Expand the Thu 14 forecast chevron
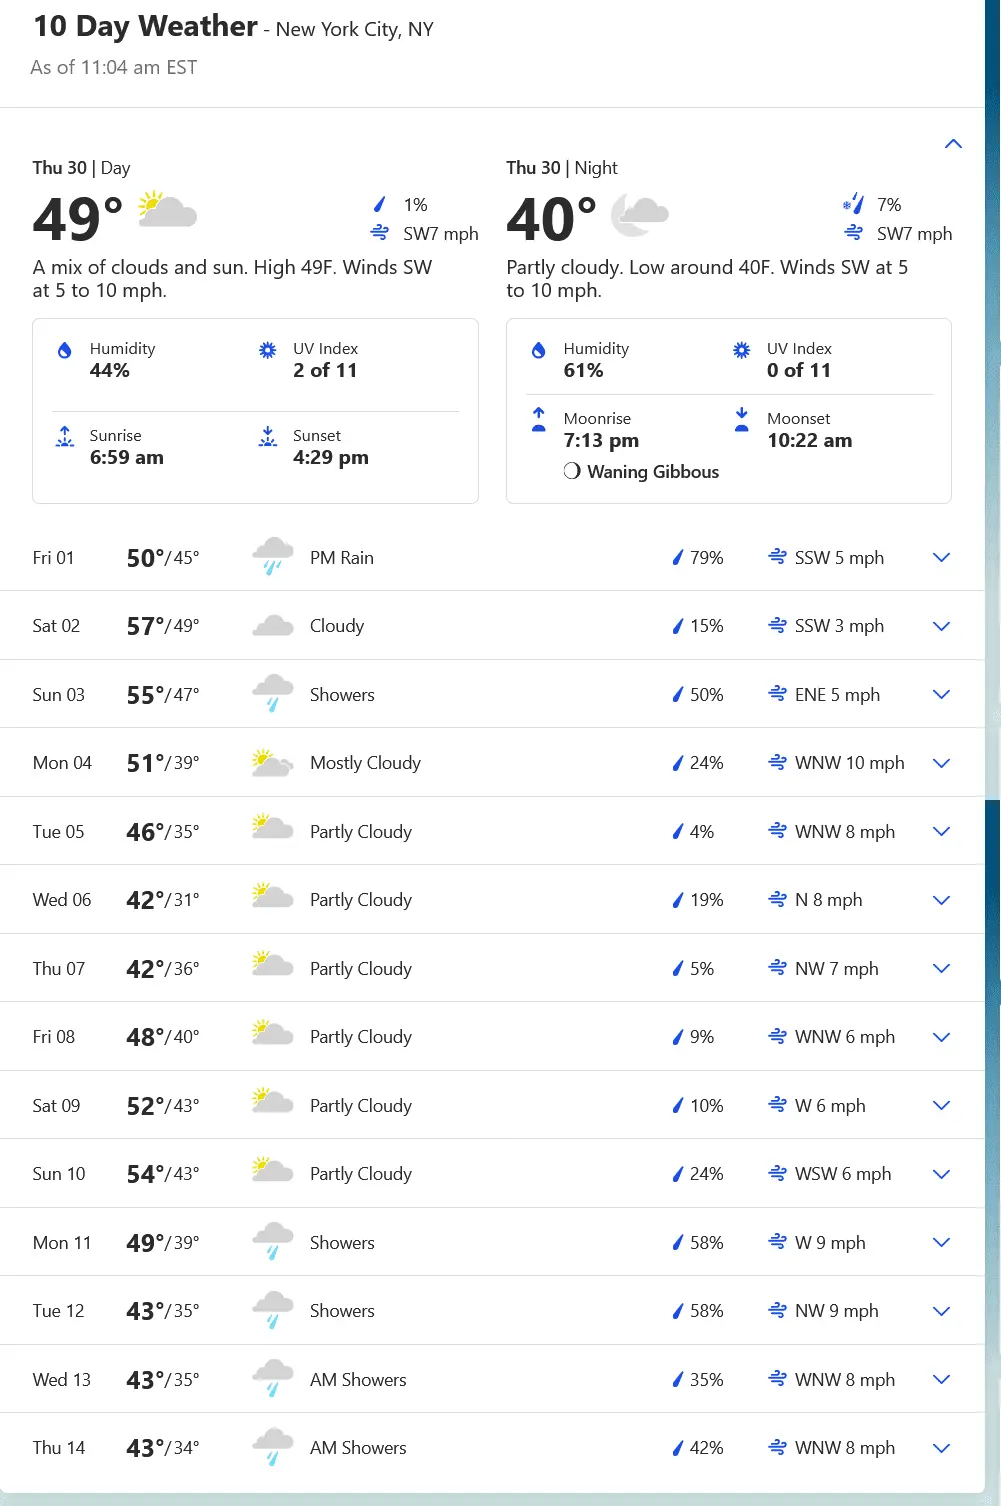This screenshot has width=1001, height=1506. (941, 1448)
